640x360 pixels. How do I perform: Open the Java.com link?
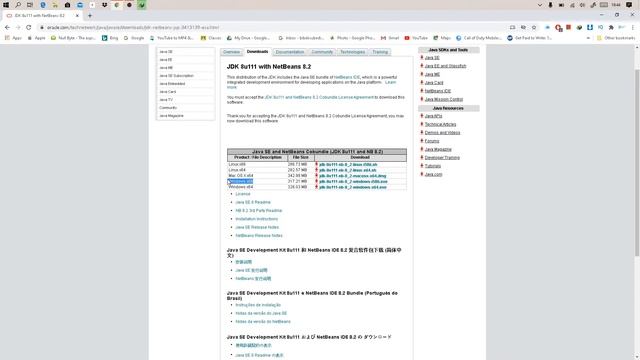(x=433, y=174)
